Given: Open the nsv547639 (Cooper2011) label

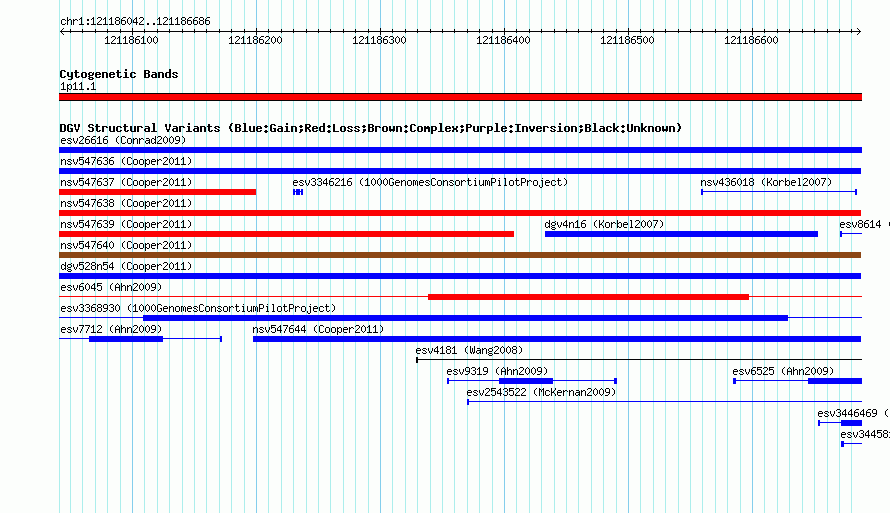Looking at the screenshot, I should click(x=126, y=224).
